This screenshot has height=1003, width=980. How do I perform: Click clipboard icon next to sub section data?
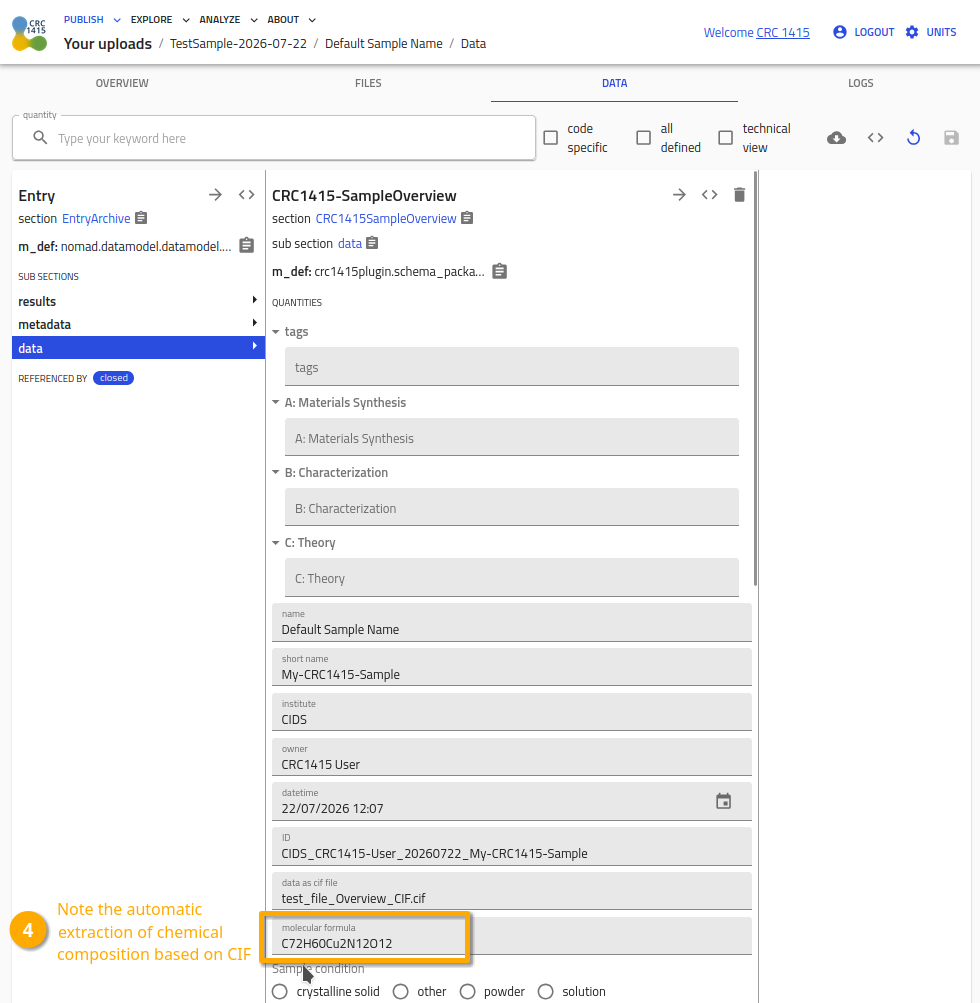(x=372, y=243)
